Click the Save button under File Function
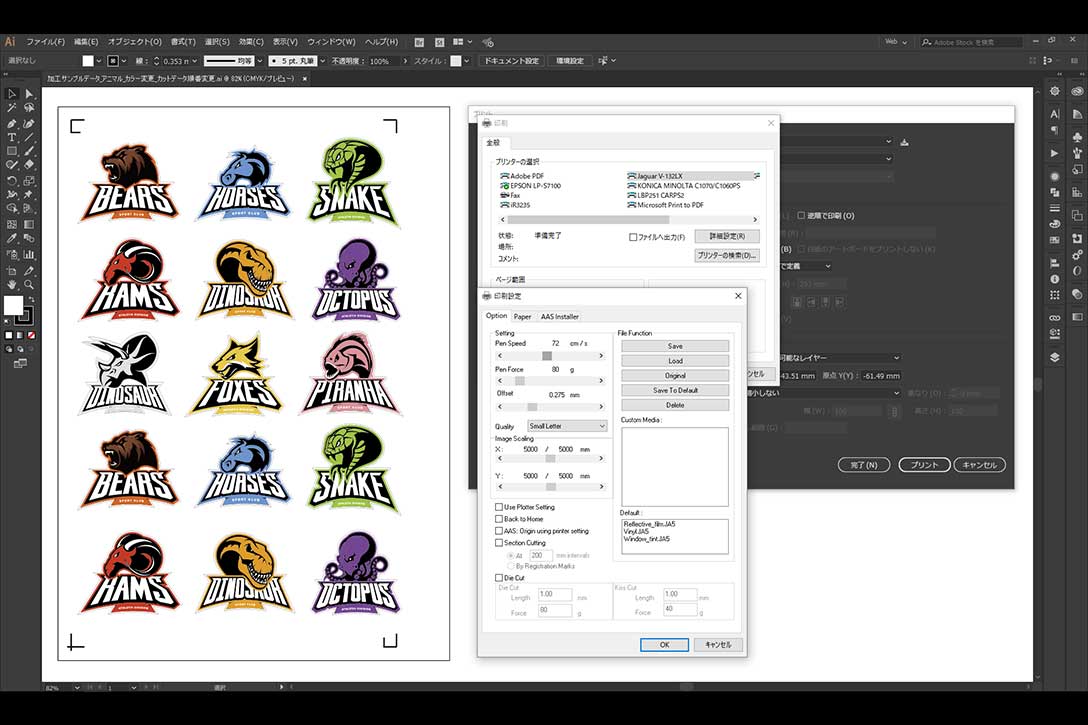This screenshot has width=1088, height=725. (675, 346)
